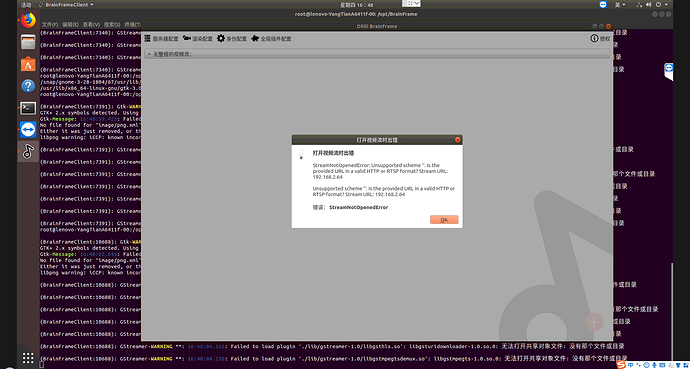Launch Firefox from the dock
This screenshot has width=690, height=369.
click(28, 20)
